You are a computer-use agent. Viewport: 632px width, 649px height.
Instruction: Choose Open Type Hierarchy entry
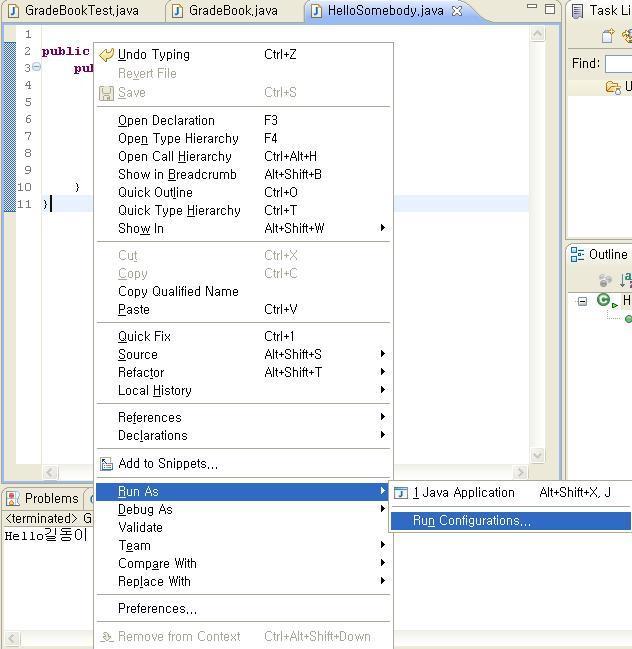pyautogui.click(x=244, y=138)
